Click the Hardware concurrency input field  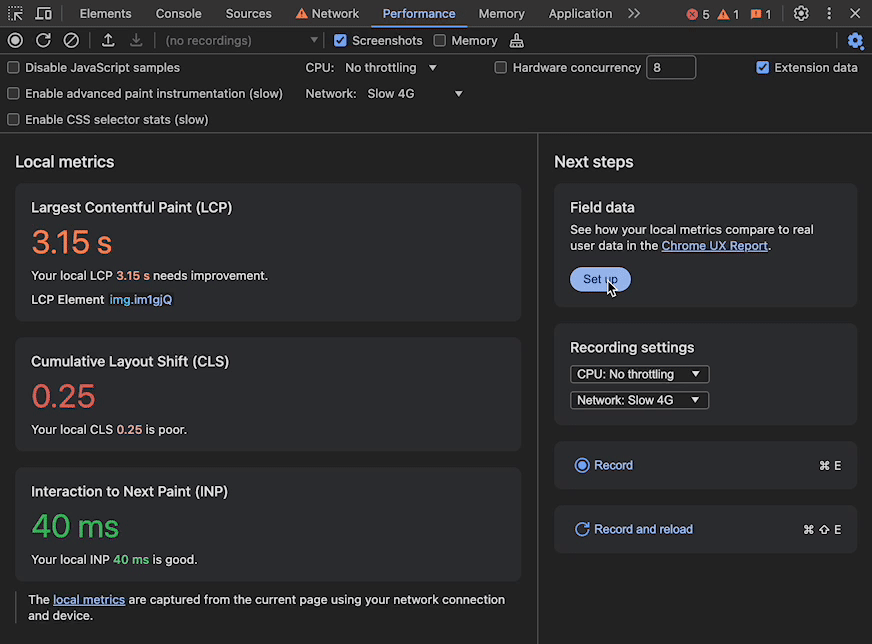[x=671, y=67]
